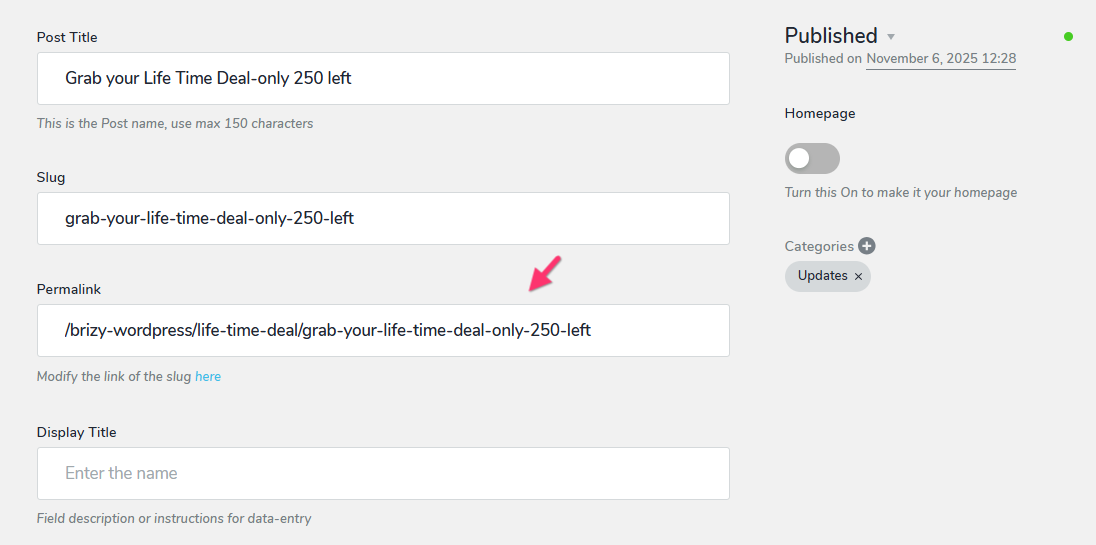Open the Published status dropdown arrow
The height and width of the screenshot is (545, 1096).
[x=890, y=36]
